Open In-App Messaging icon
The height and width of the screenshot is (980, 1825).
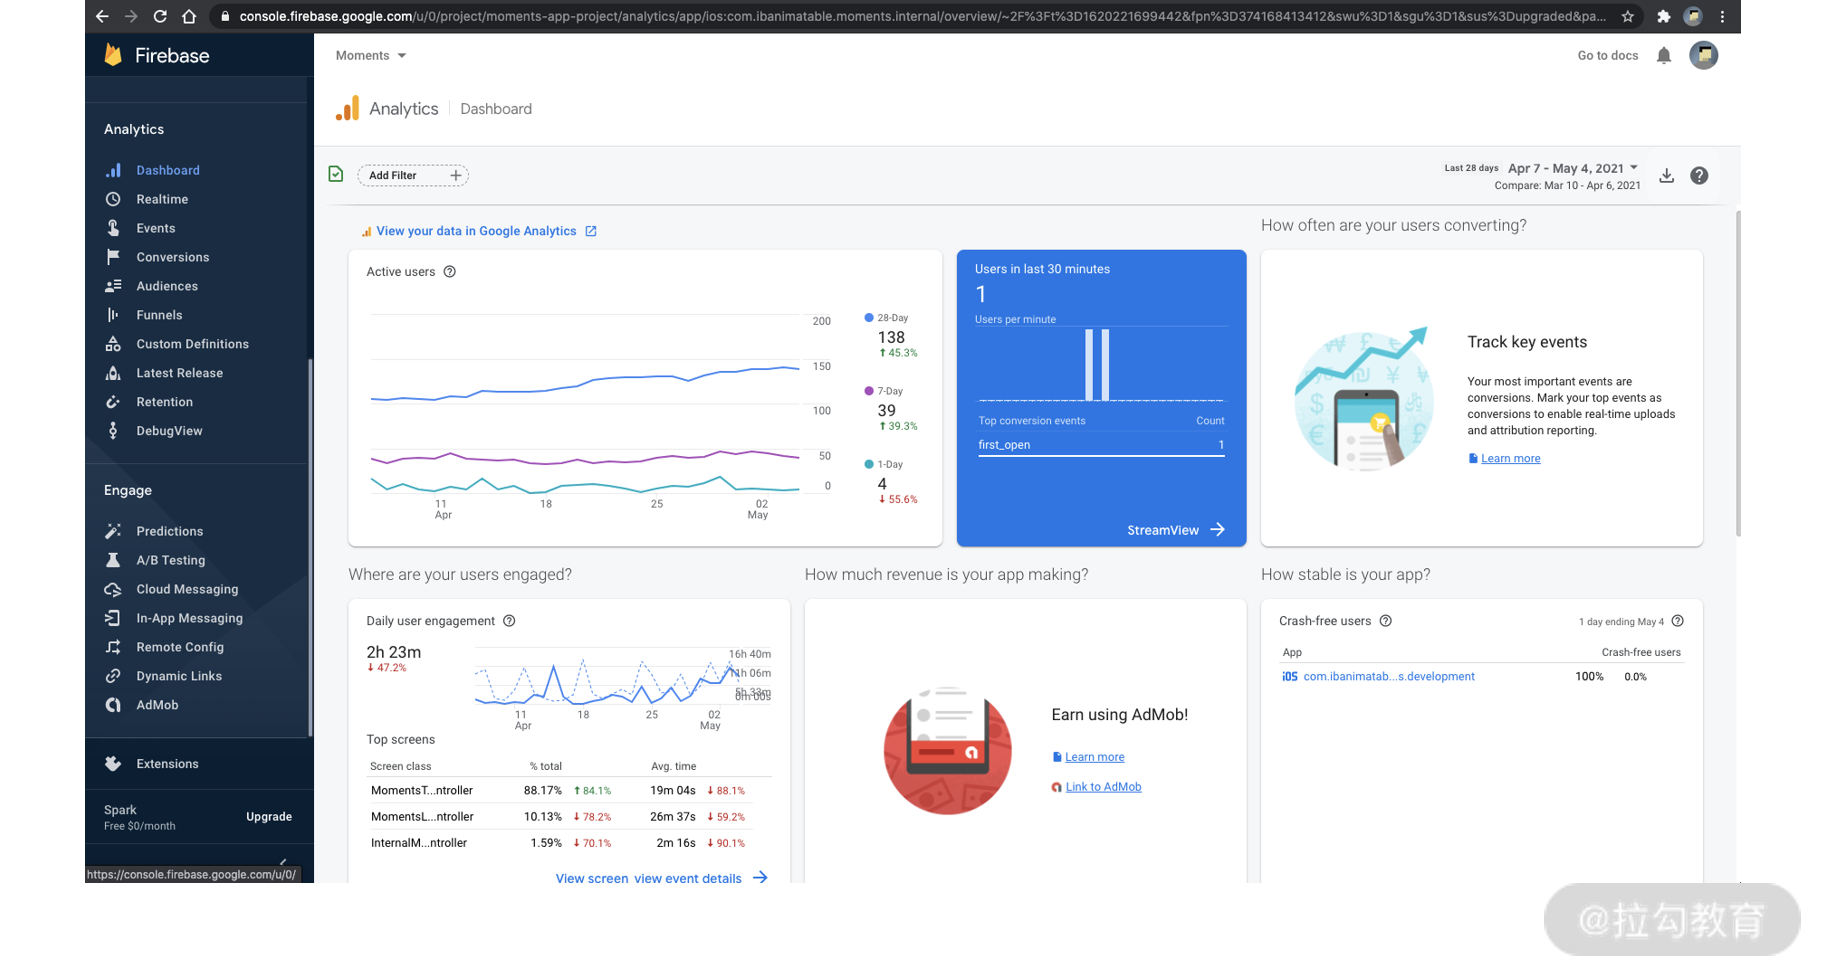[x=113, y=618]
